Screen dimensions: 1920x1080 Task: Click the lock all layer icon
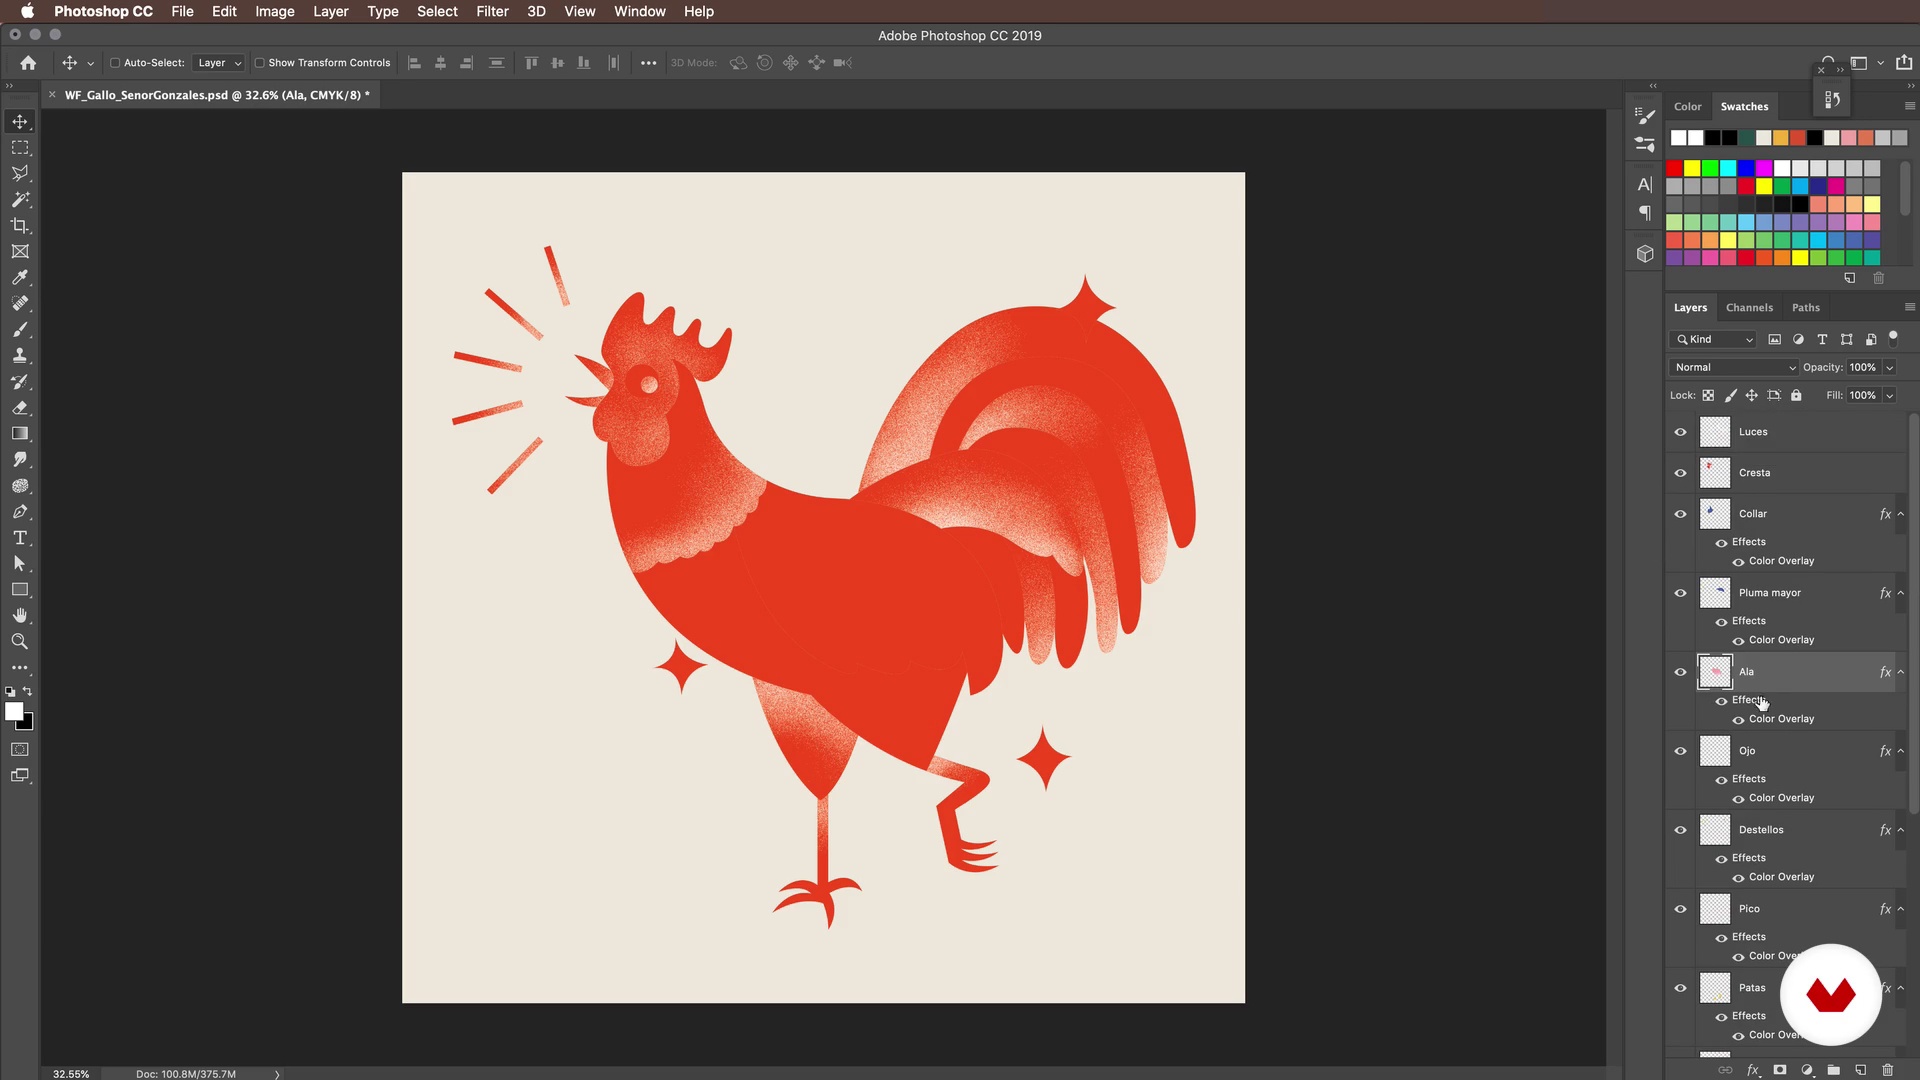point(1796,395)
